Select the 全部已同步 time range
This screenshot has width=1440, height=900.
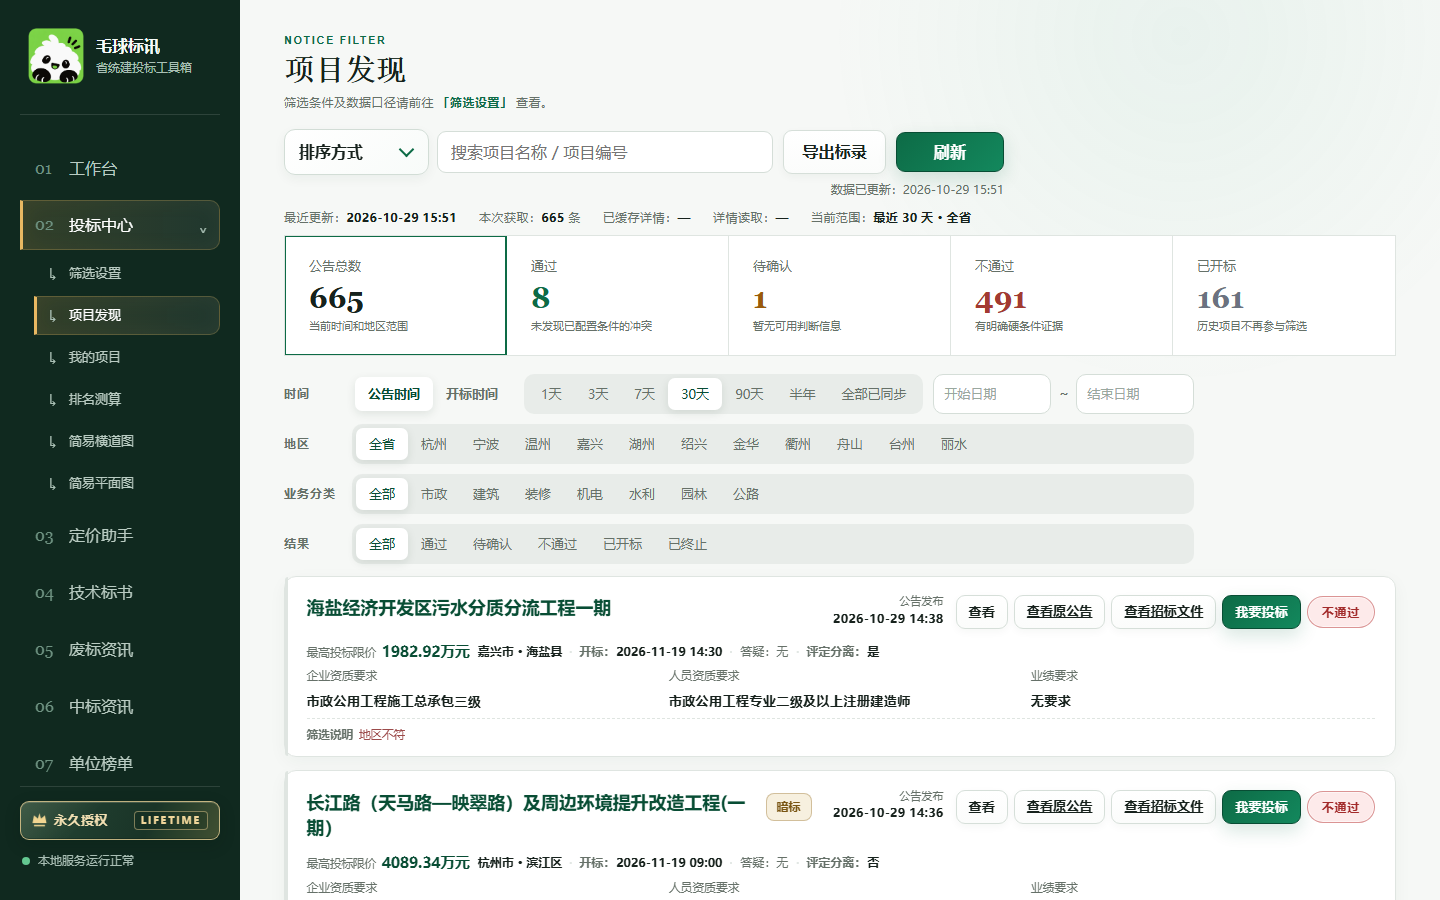click(874, 394)
